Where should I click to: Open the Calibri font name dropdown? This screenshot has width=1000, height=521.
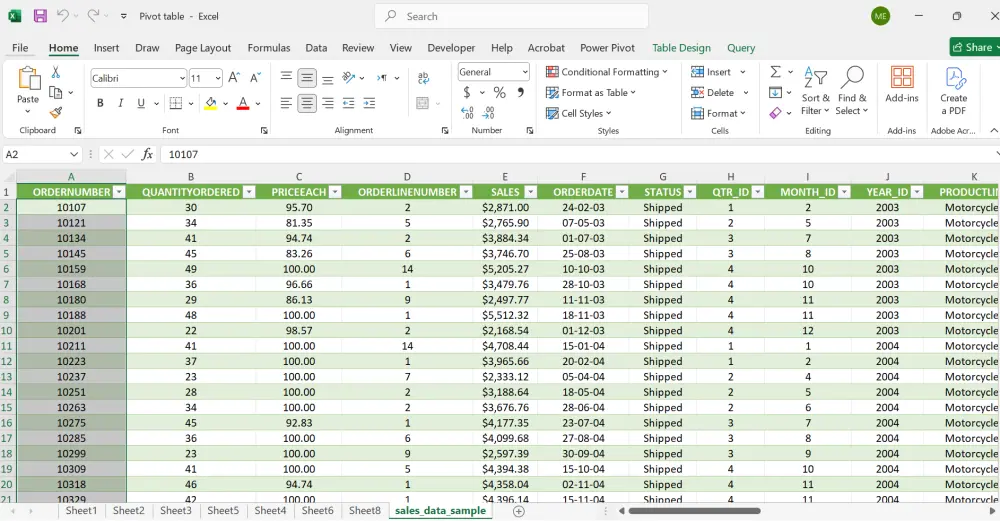[x=182, y=78]
